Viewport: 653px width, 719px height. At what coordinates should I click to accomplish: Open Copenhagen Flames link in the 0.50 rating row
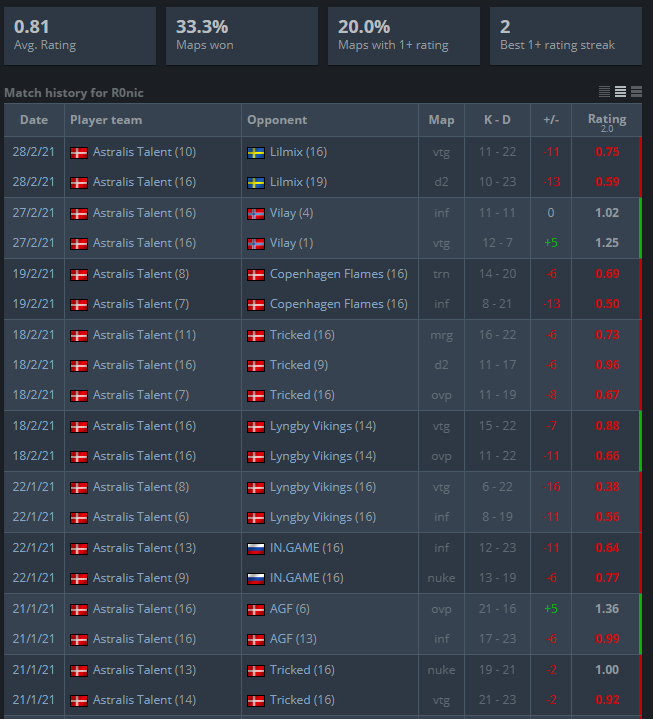pos(338,304)
